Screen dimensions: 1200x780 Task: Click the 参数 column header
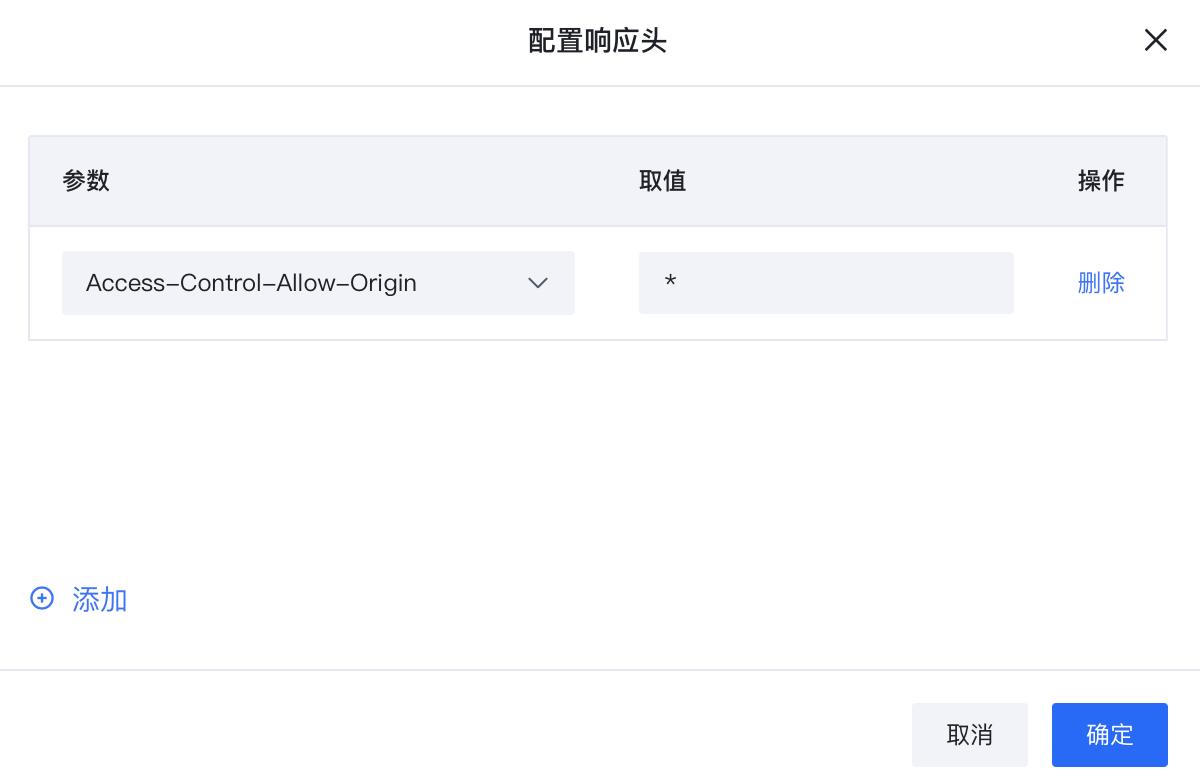pos(86,180)
